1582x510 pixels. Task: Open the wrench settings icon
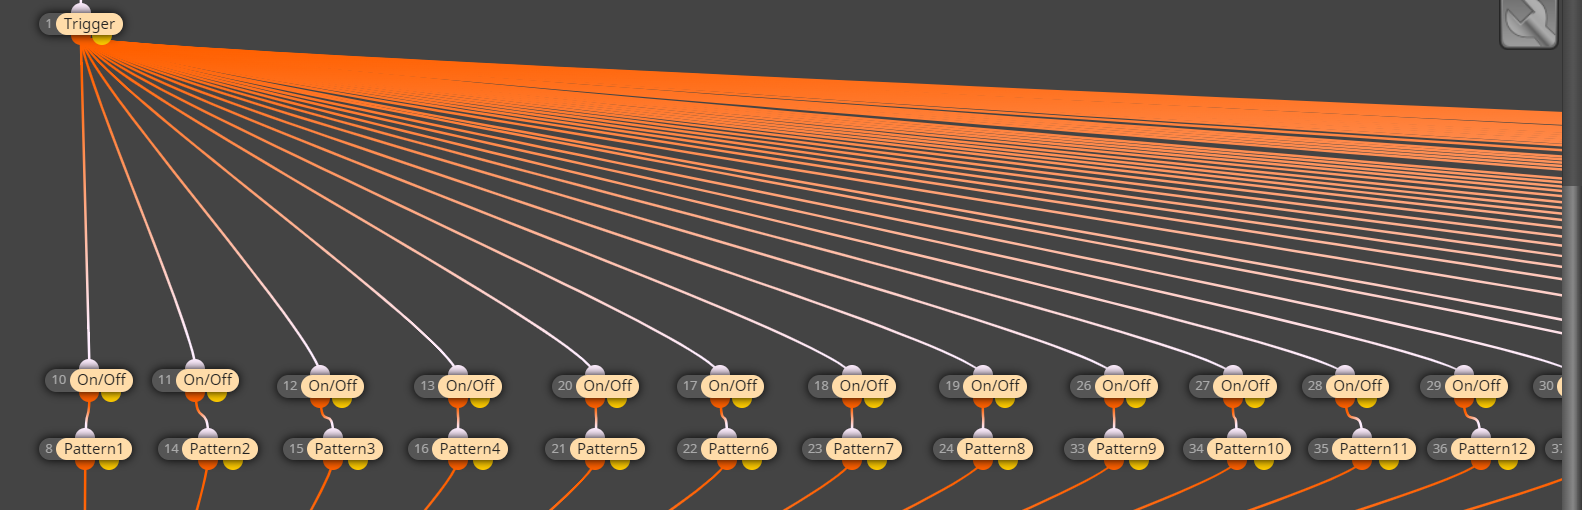1528,22
